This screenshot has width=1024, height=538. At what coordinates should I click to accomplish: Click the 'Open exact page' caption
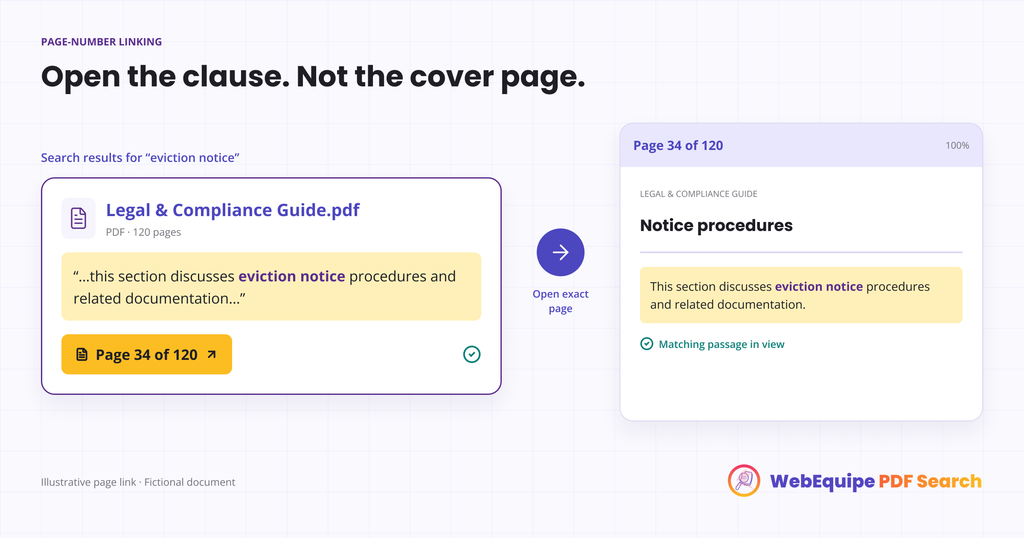click(560, 301)
